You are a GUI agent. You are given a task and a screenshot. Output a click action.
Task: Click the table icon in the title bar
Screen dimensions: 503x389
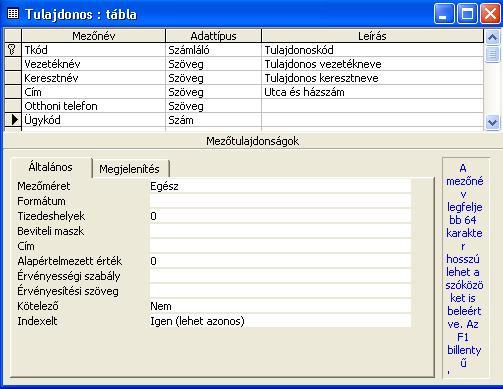[x=13, y=14]
